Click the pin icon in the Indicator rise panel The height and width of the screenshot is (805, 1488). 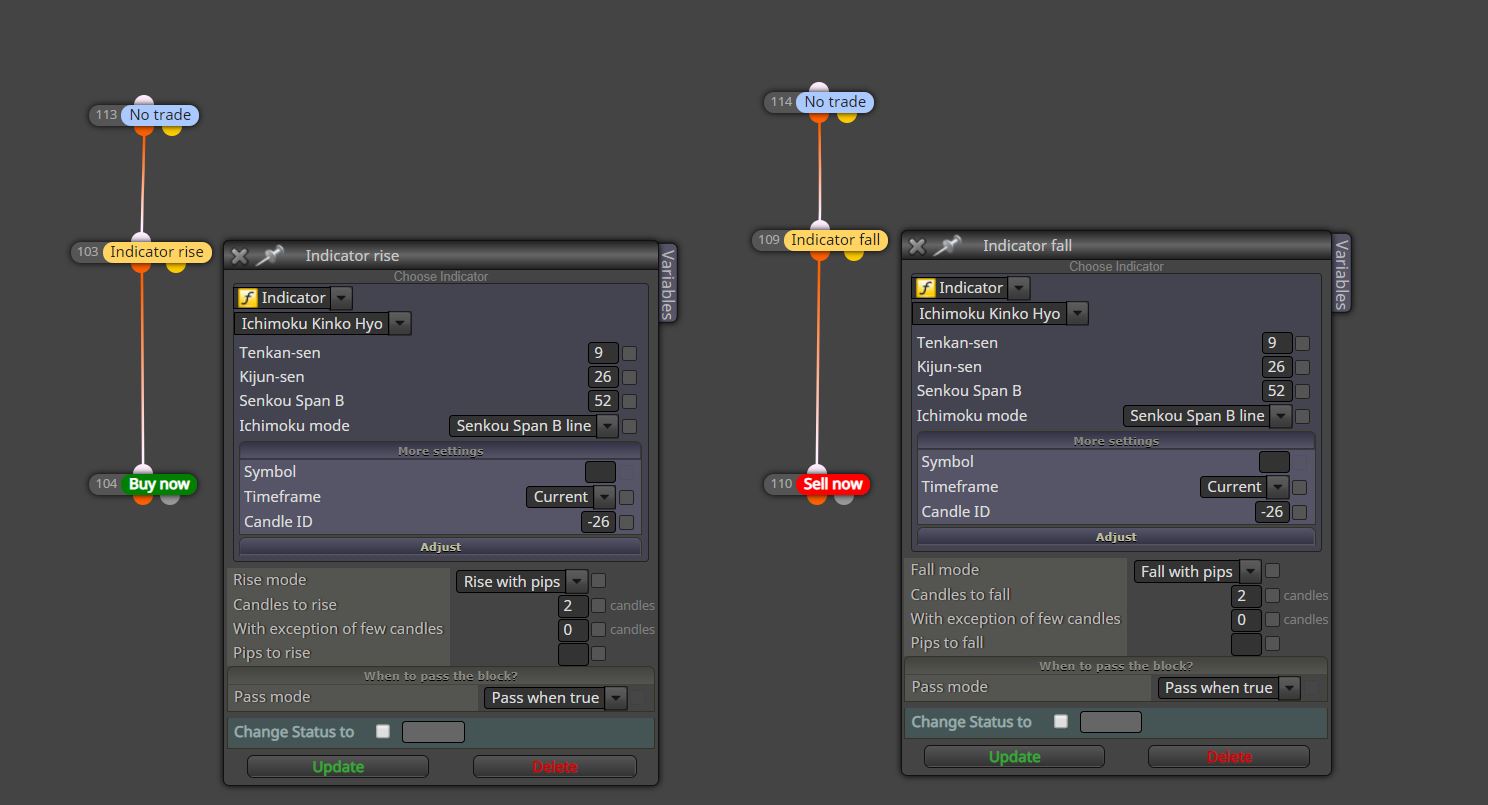[x=269, y=255]
